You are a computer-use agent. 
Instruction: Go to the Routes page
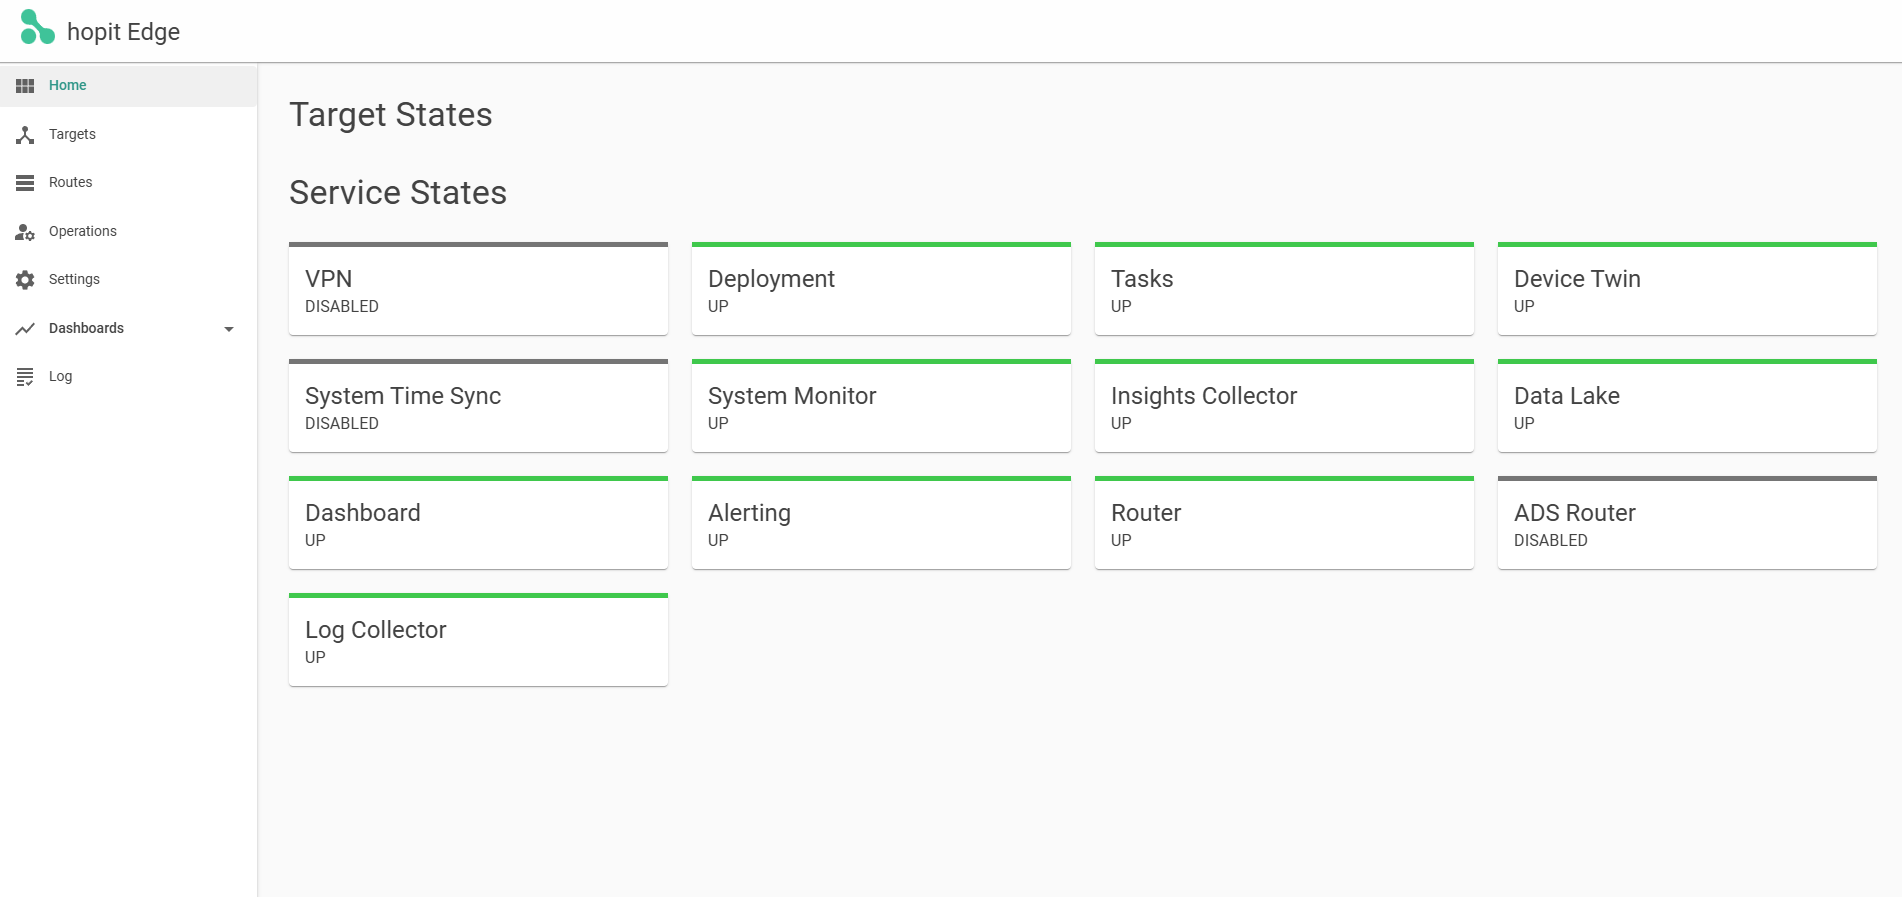point(70,183)
